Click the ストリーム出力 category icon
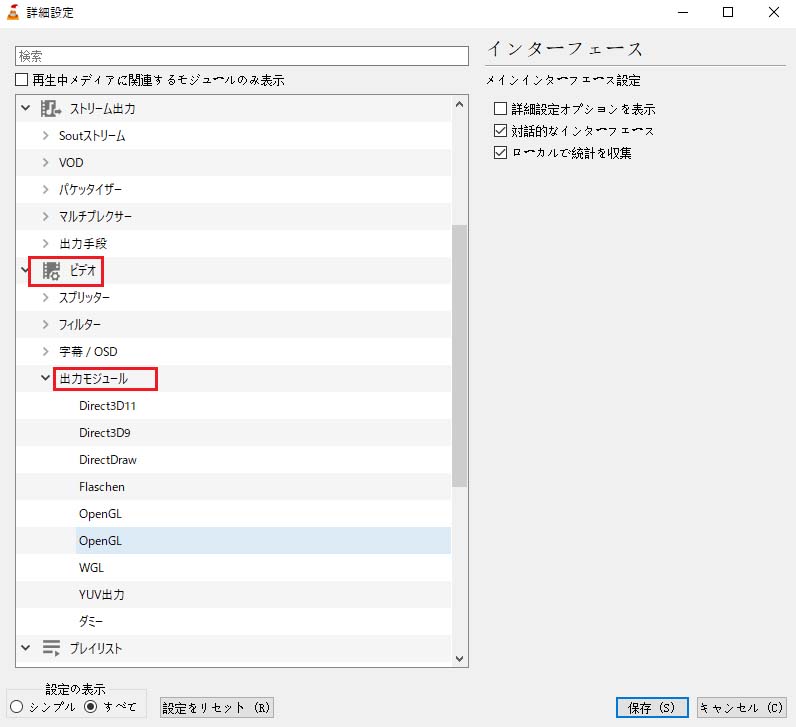Screen dimensions: 796x727 click(51, 108)
